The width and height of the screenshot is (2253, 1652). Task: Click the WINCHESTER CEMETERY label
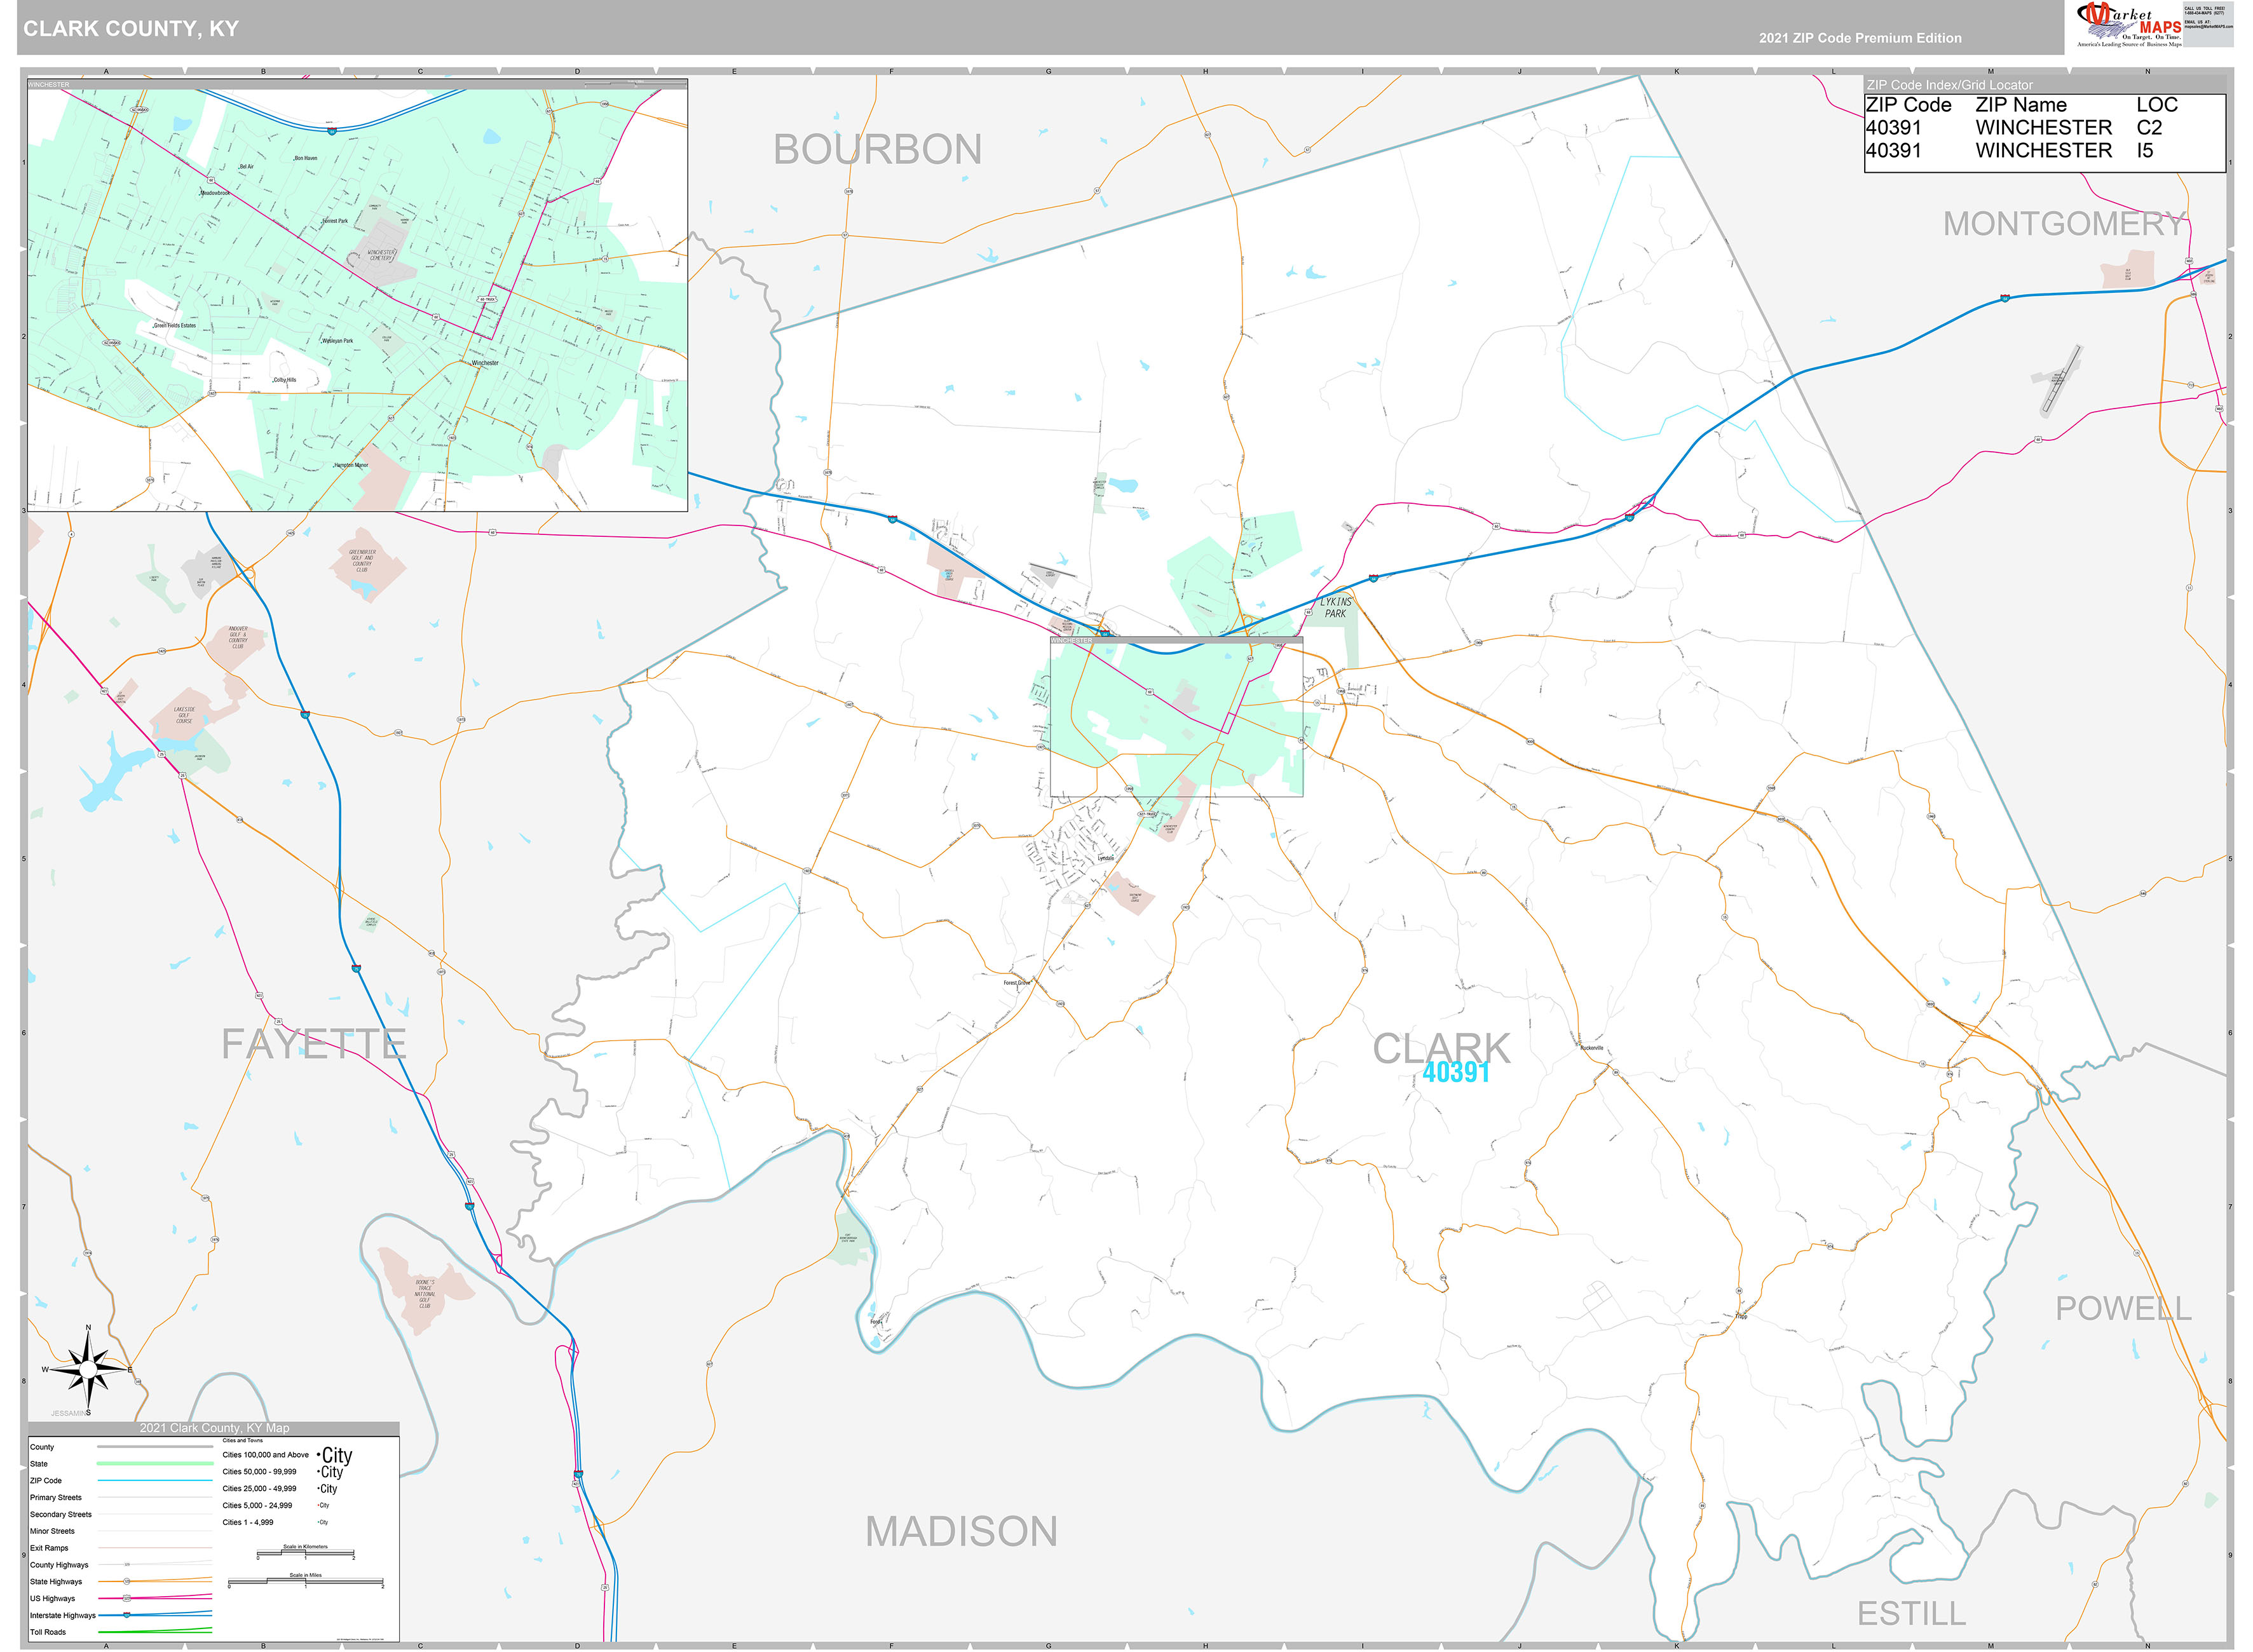point(381,255)
